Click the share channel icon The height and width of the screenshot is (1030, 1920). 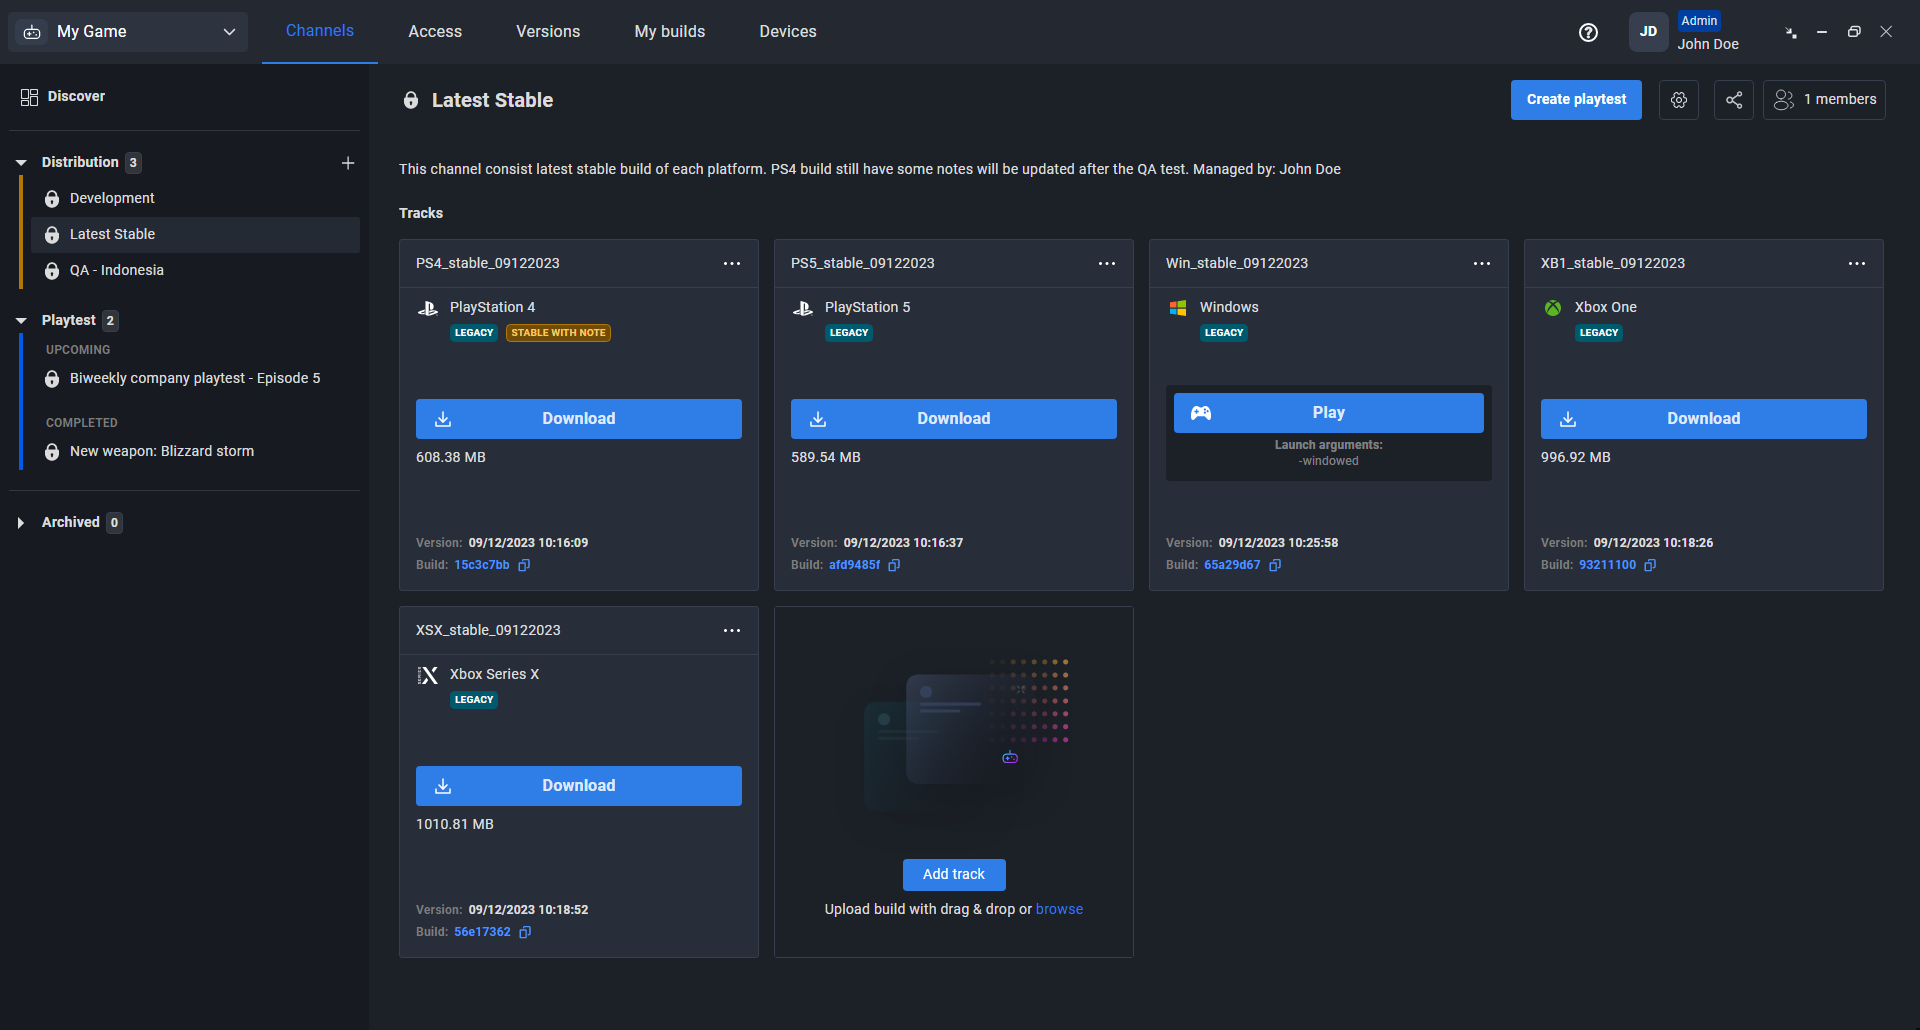pos(1734,100)
